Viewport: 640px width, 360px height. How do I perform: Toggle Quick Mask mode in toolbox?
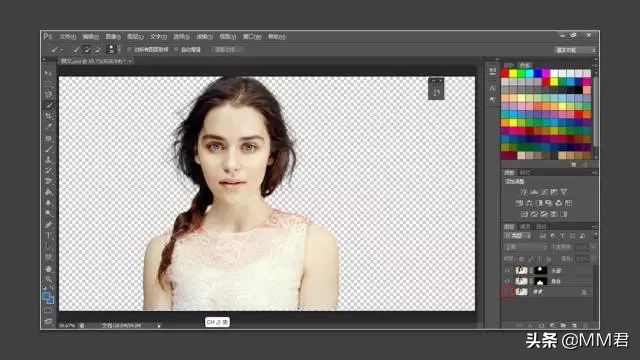click(48, 311)
